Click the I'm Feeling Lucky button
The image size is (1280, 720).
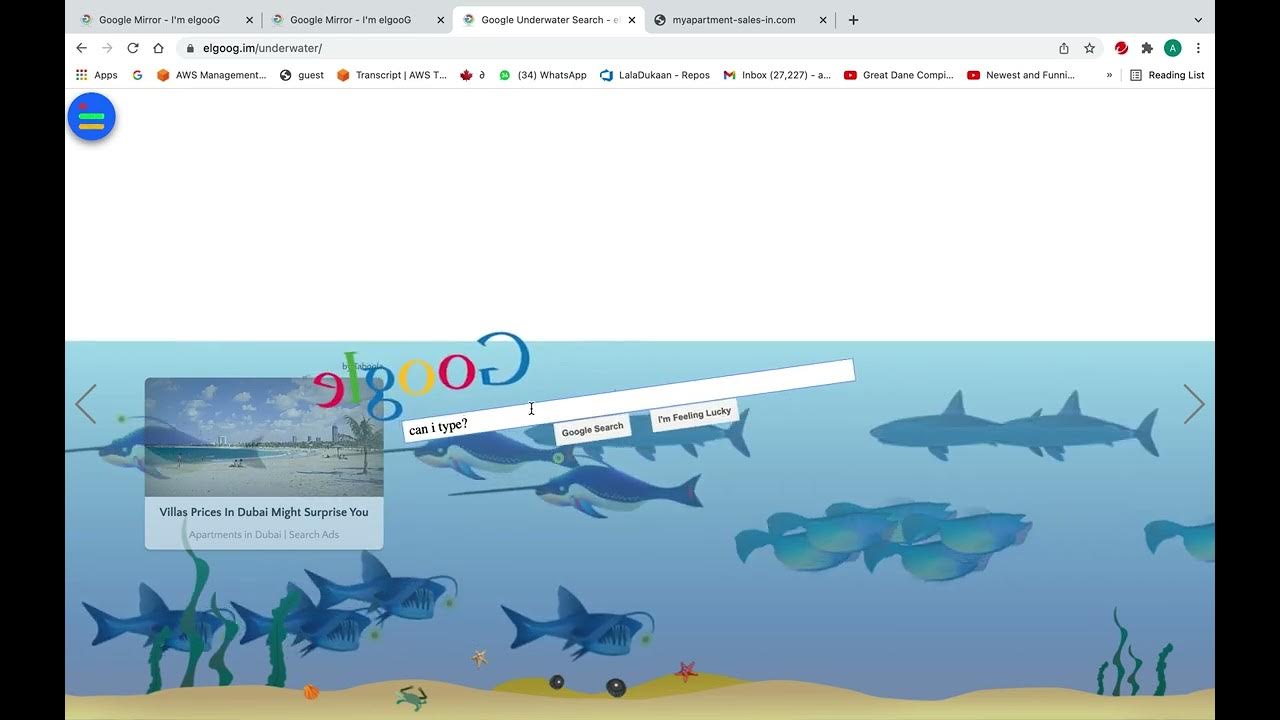pyautogui.click(x=694, y=414)
